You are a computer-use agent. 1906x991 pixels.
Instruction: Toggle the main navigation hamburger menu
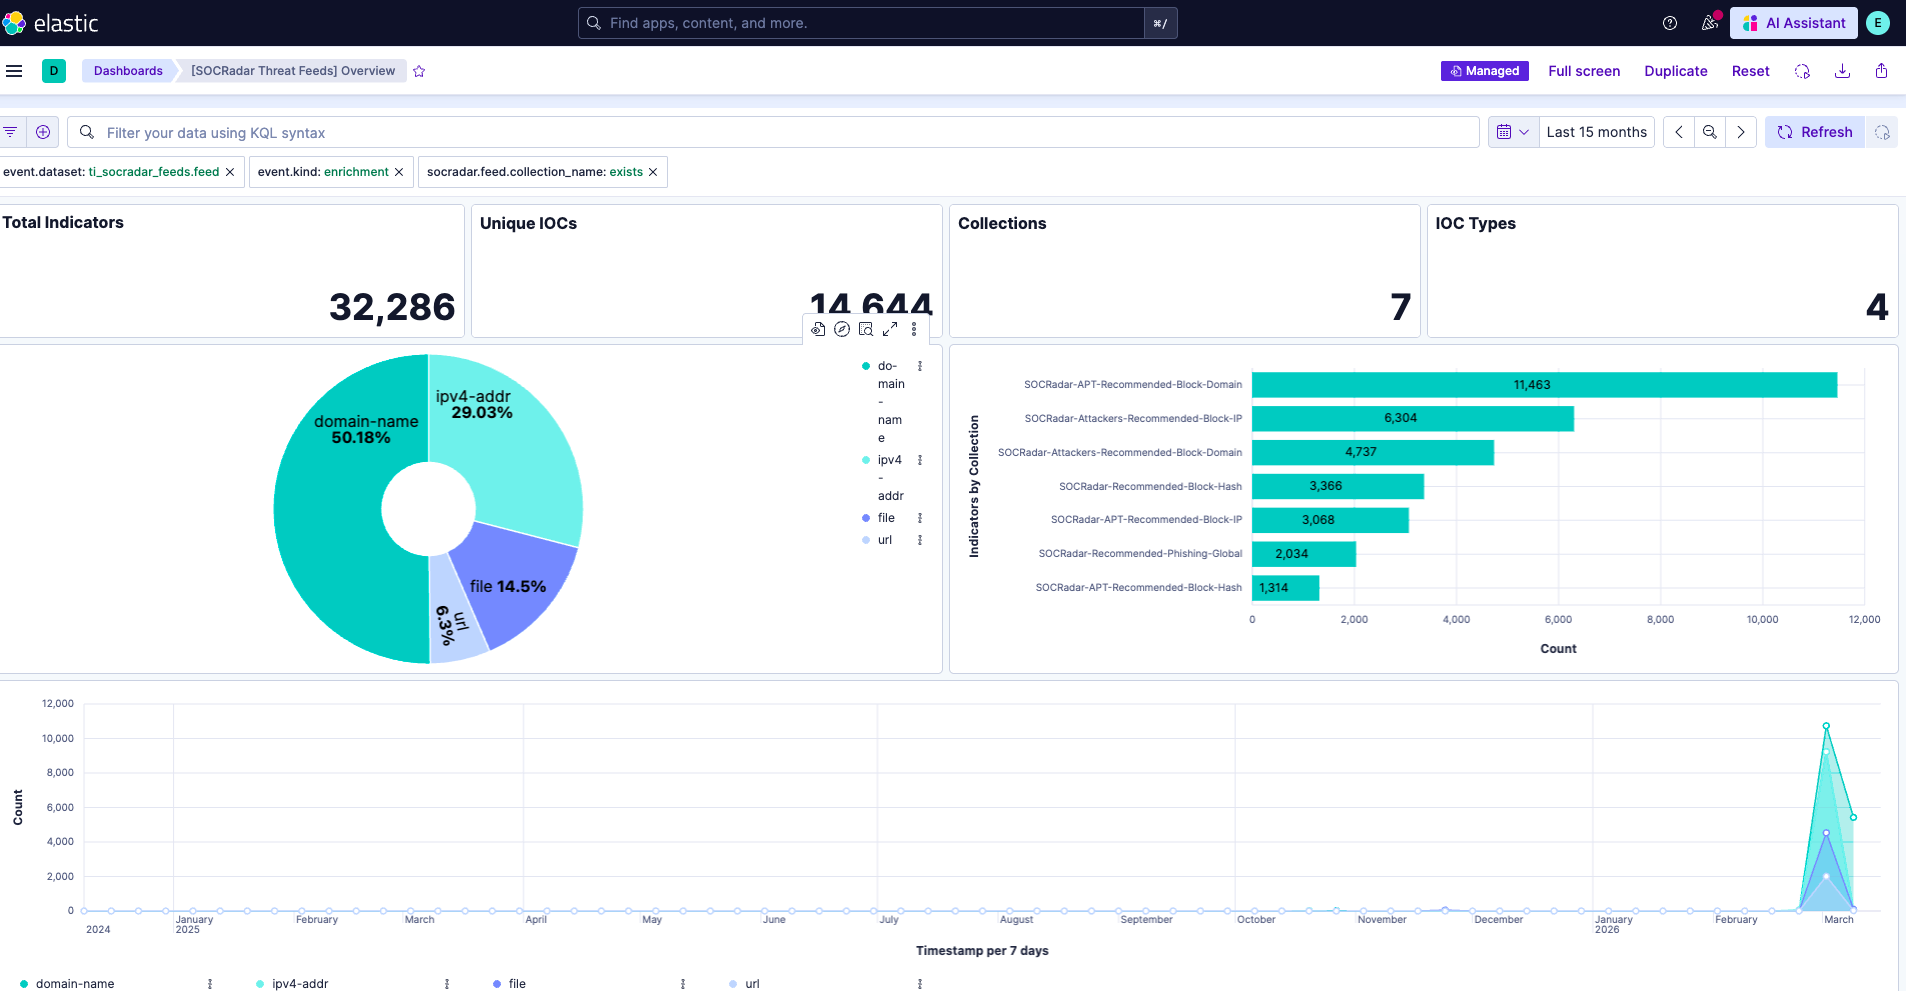pos(14,71)
